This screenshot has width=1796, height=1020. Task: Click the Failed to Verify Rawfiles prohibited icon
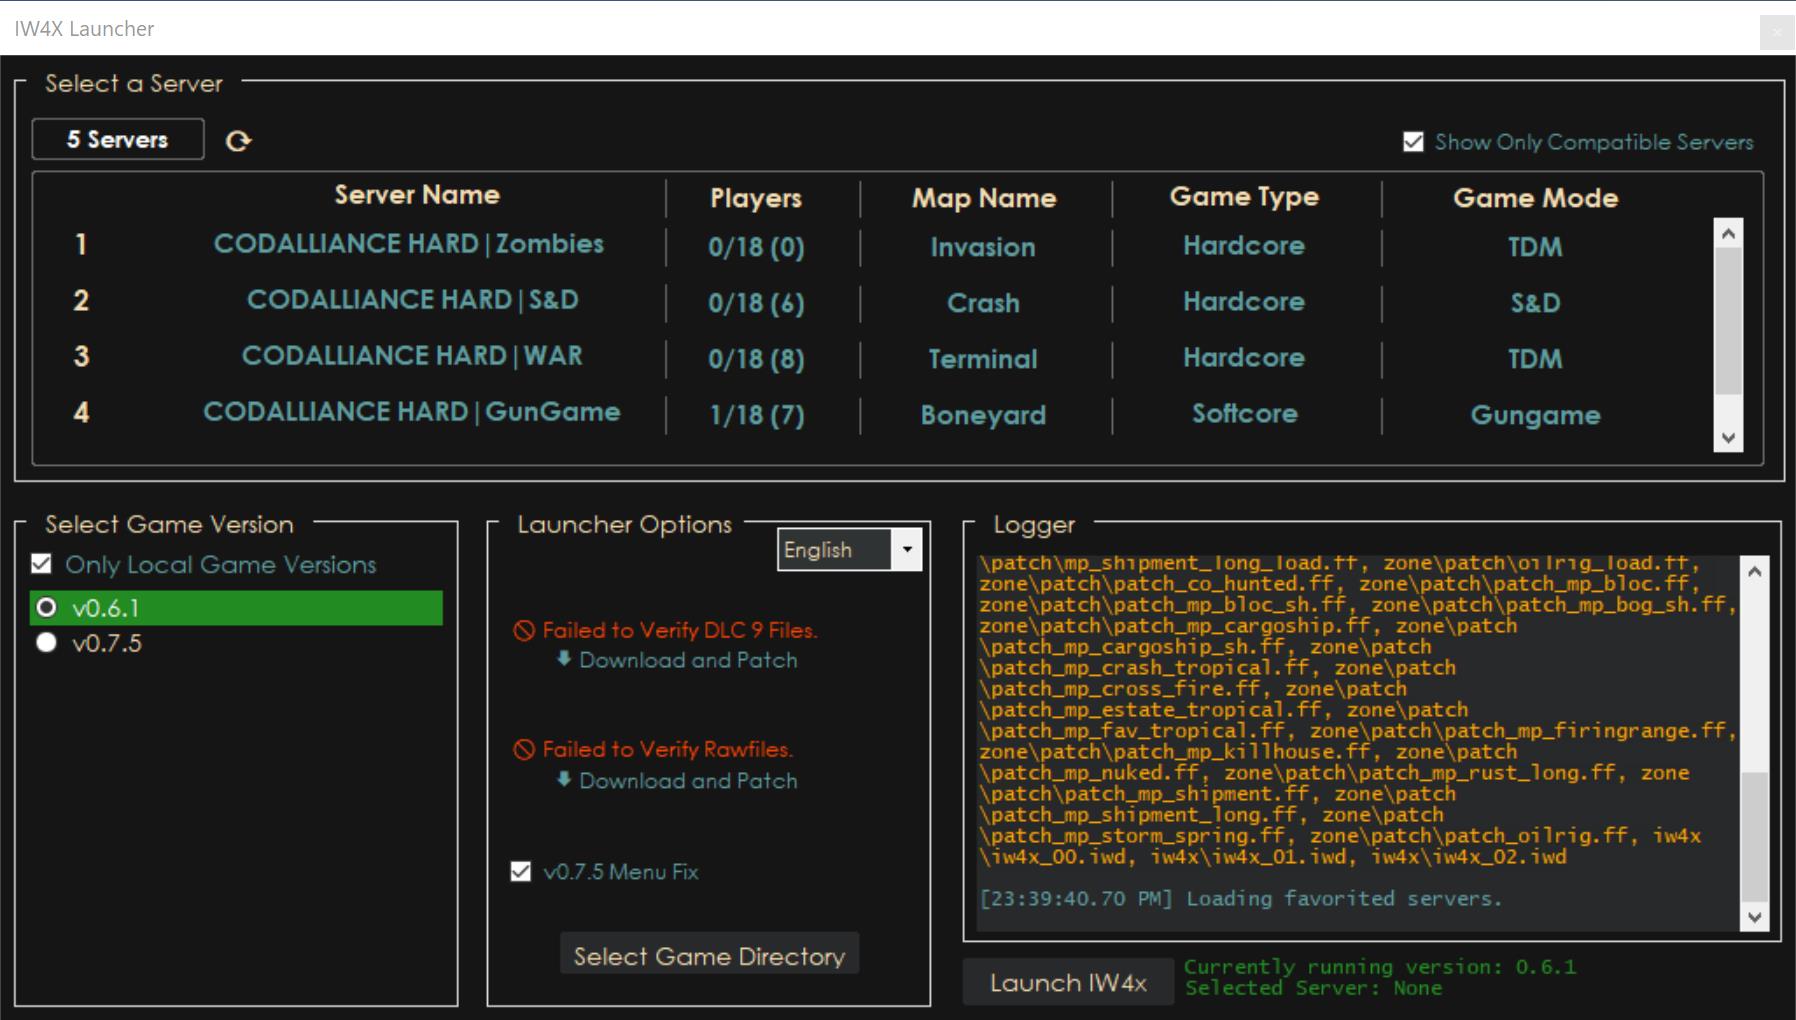point(524,749)
